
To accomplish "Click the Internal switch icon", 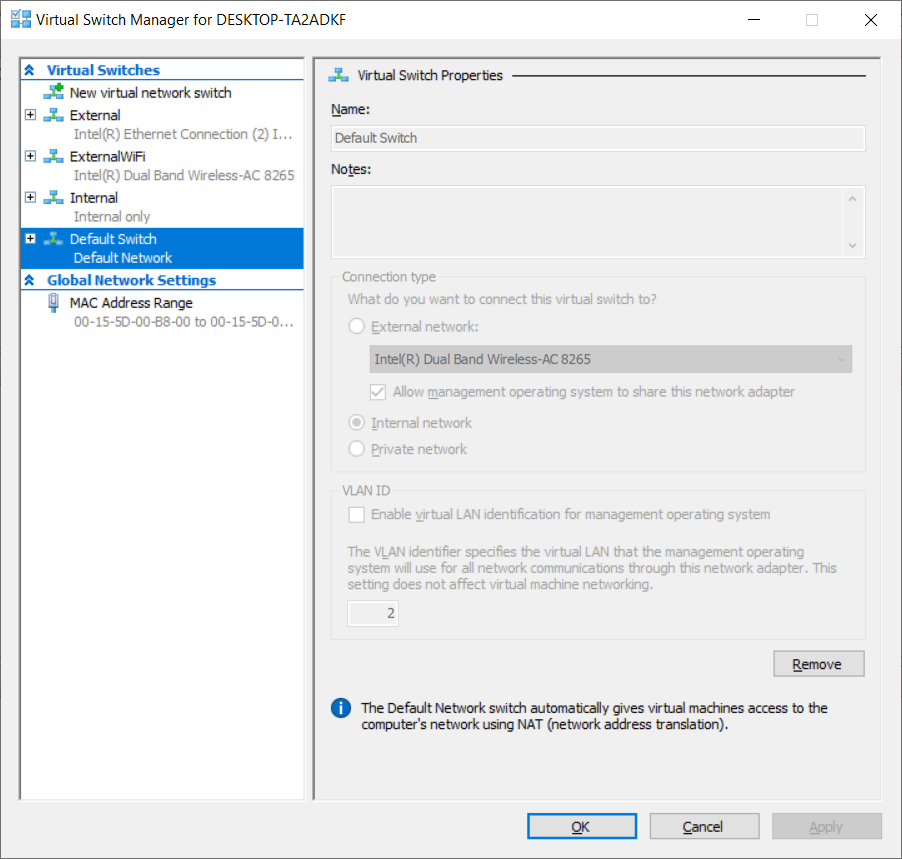I will (53, 198).
